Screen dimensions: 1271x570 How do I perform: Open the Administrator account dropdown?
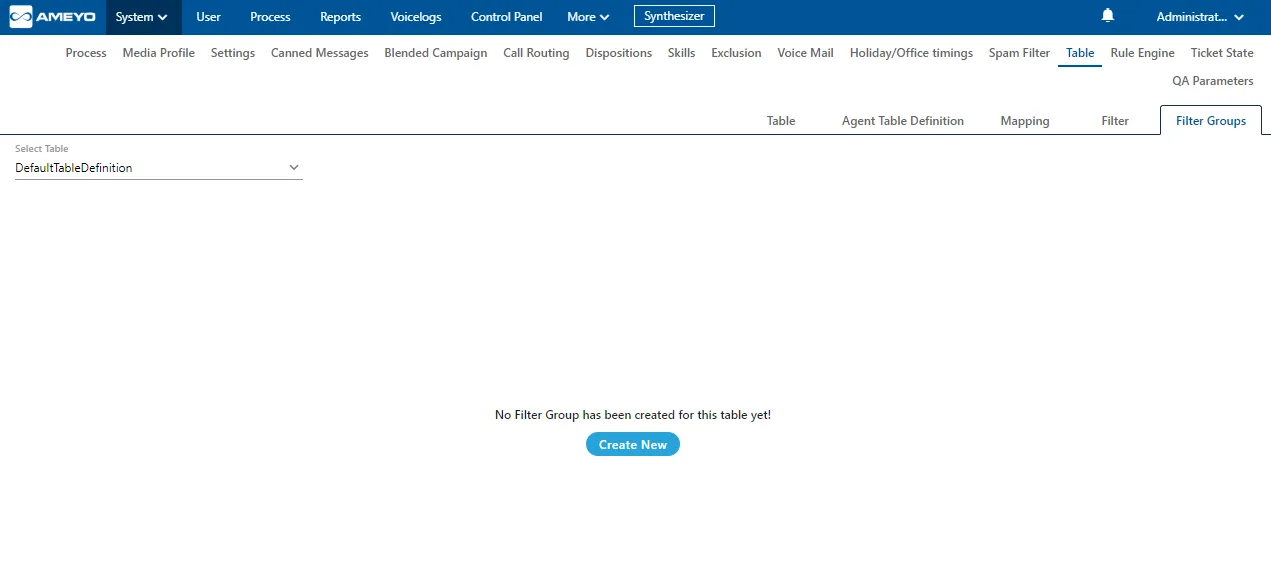coord(1200,17)
